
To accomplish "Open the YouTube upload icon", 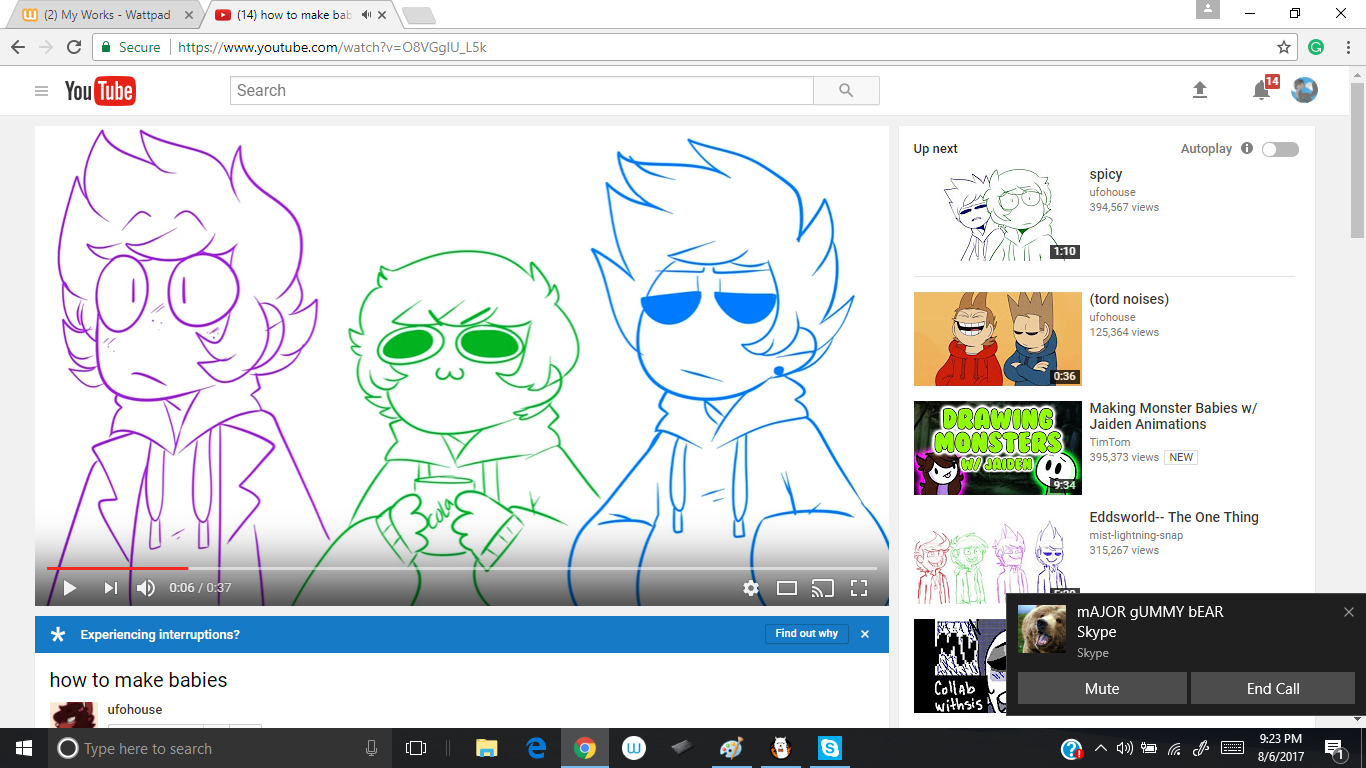I will 1200,90.
